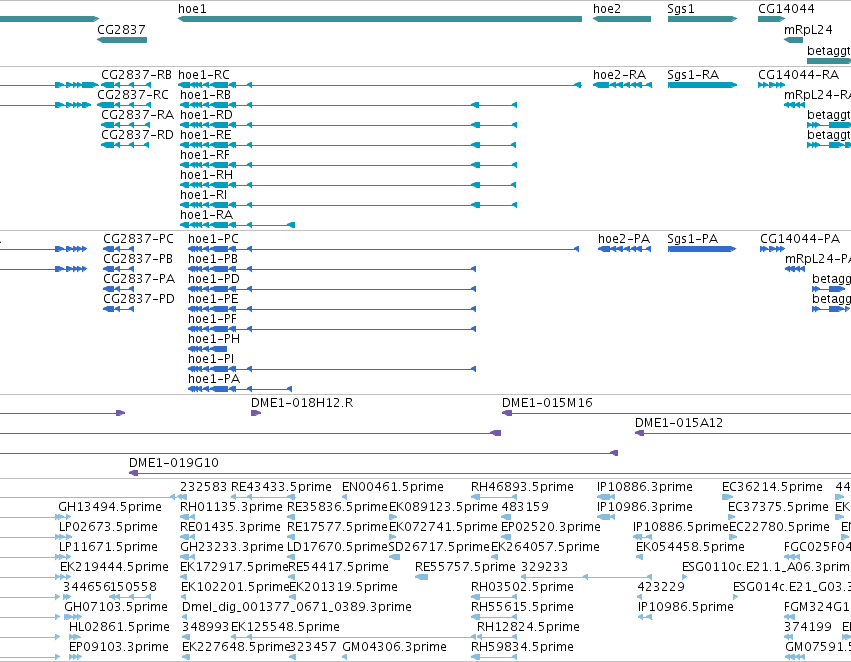
Task: Select EST EN00461.5prime
Action: pos(393,487)
